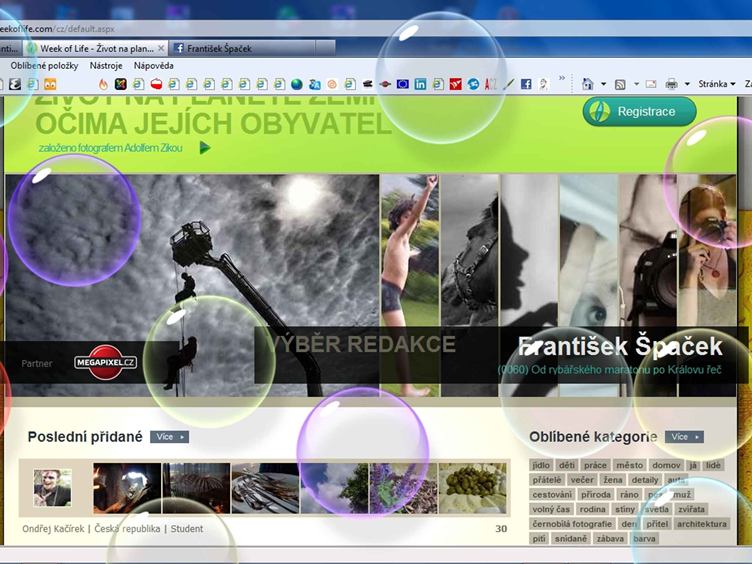The image size is (752, 564).
Task: Open the Facebook favorites bar icon
Action: [x=526, y=84]
